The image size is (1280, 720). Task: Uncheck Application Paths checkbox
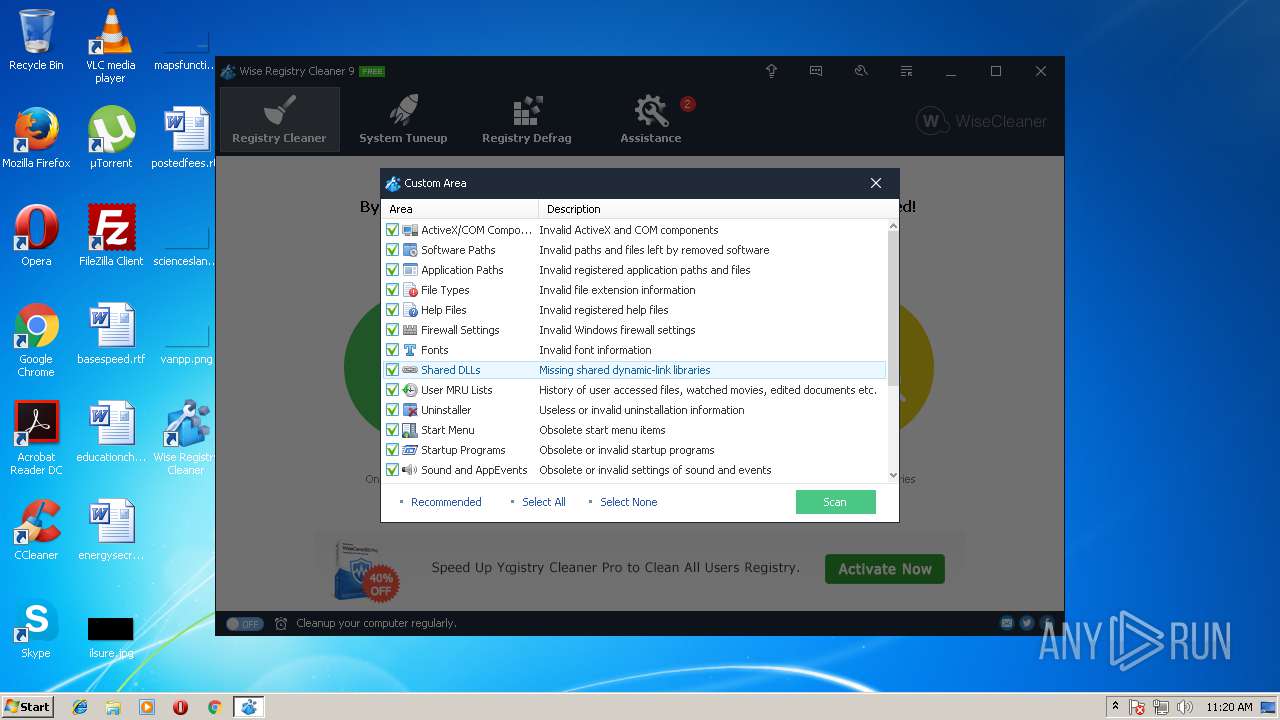392,270
